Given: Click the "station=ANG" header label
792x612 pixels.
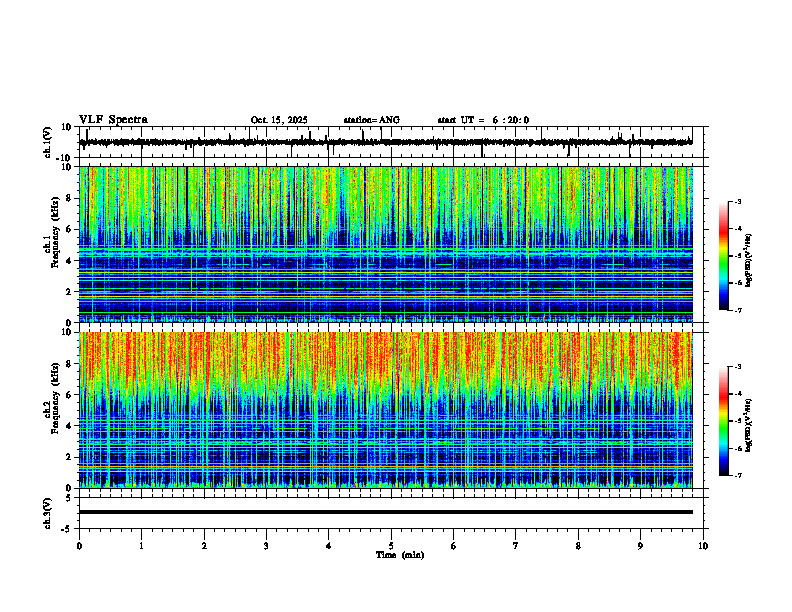Looking at the screenshot, I should (372, 120).
